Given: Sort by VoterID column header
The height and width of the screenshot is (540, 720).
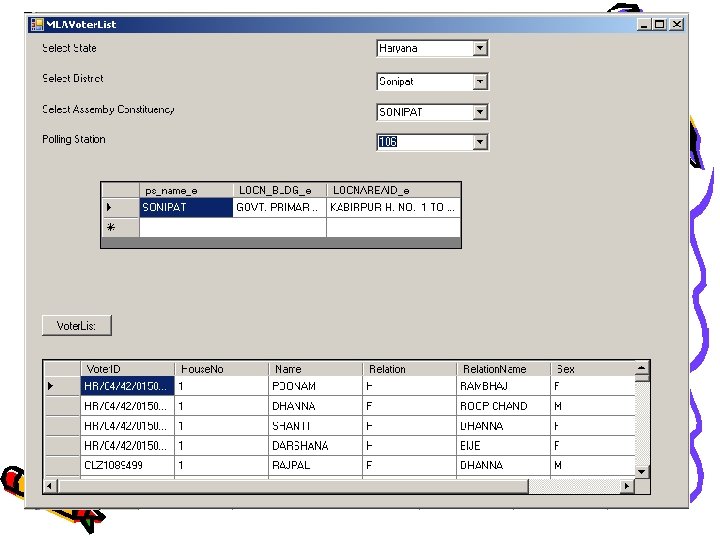Looking at the screenshot, I should (128, 369).
